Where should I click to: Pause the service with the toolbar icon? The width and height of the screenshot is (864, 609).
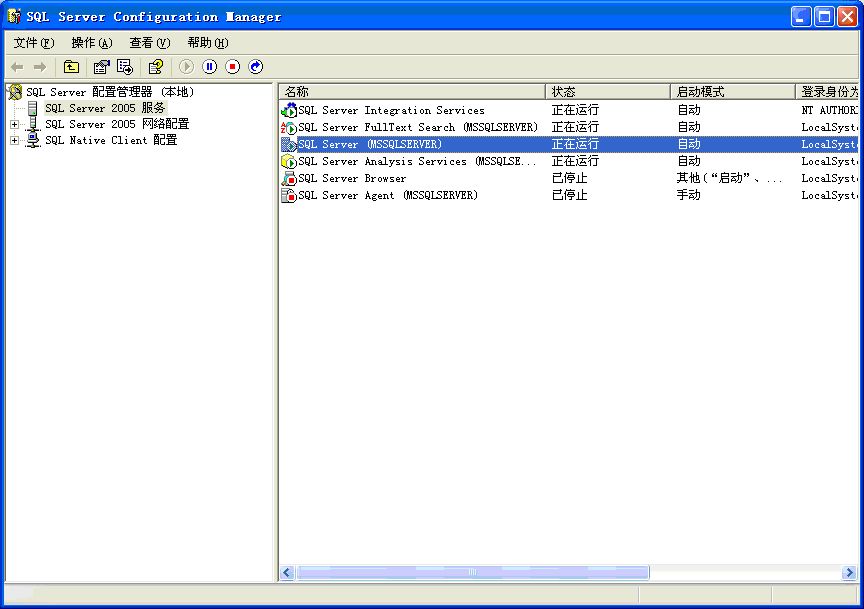tap(209, 67)
